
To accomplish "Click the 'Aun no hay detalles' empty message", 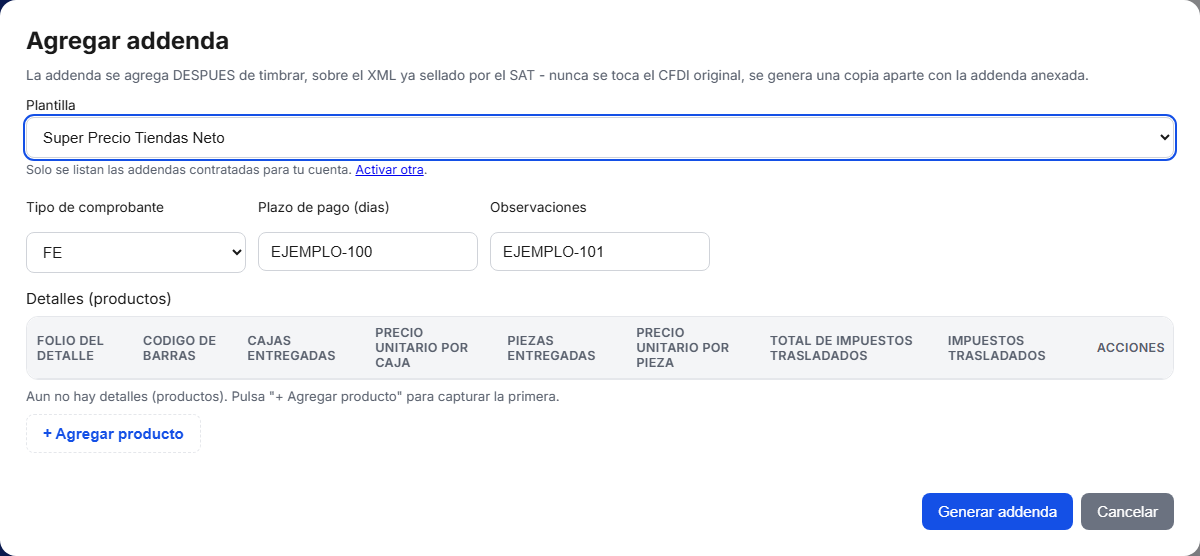I will [292, 396].
